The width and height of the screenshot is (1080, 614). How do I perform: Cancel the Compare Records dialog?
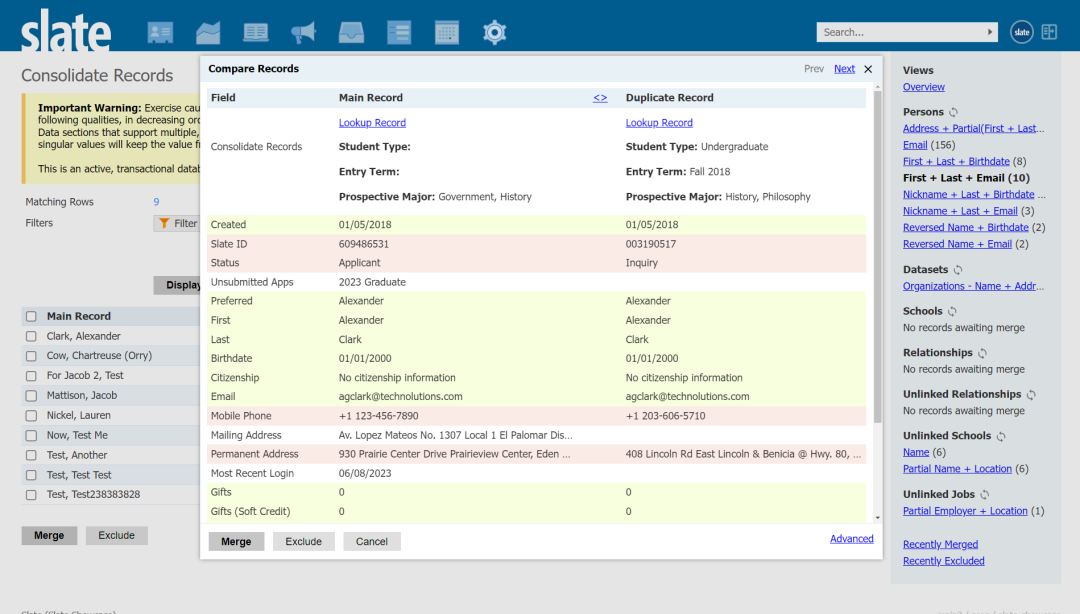point(372,542)
